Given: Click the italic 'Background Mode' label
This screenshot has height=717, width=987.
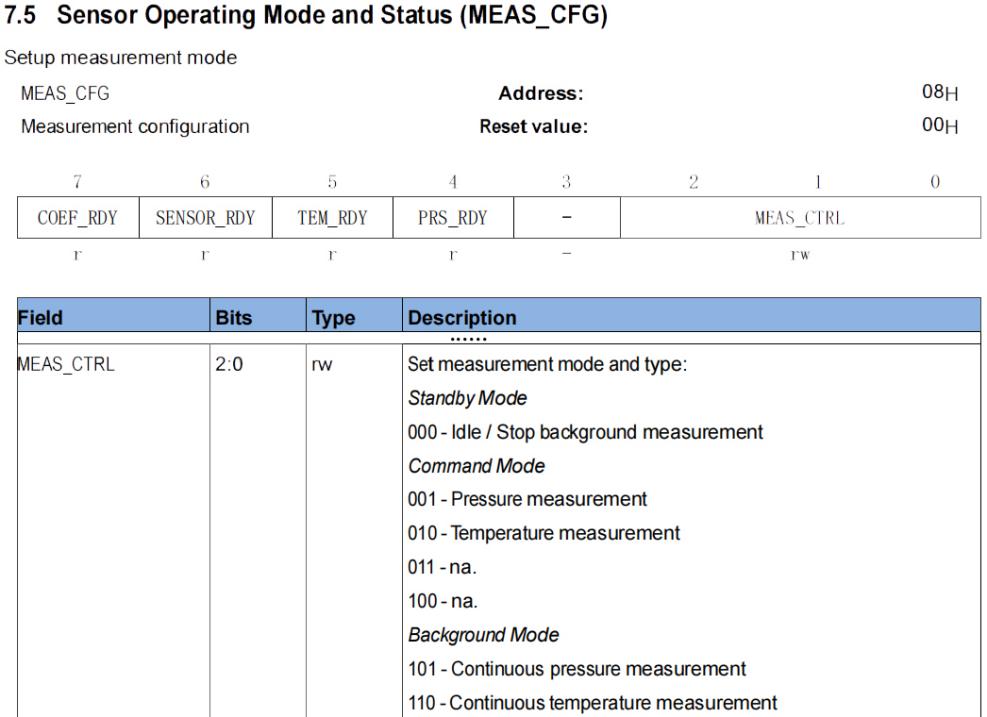Looking at the screenshot, I should click(x=482, y=634).
